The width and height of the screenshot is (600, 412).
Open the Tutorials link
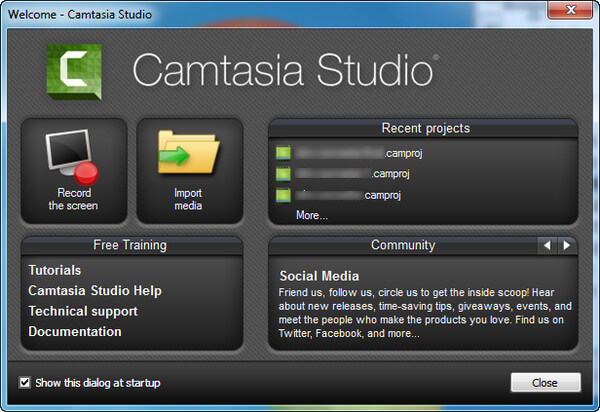55,270
